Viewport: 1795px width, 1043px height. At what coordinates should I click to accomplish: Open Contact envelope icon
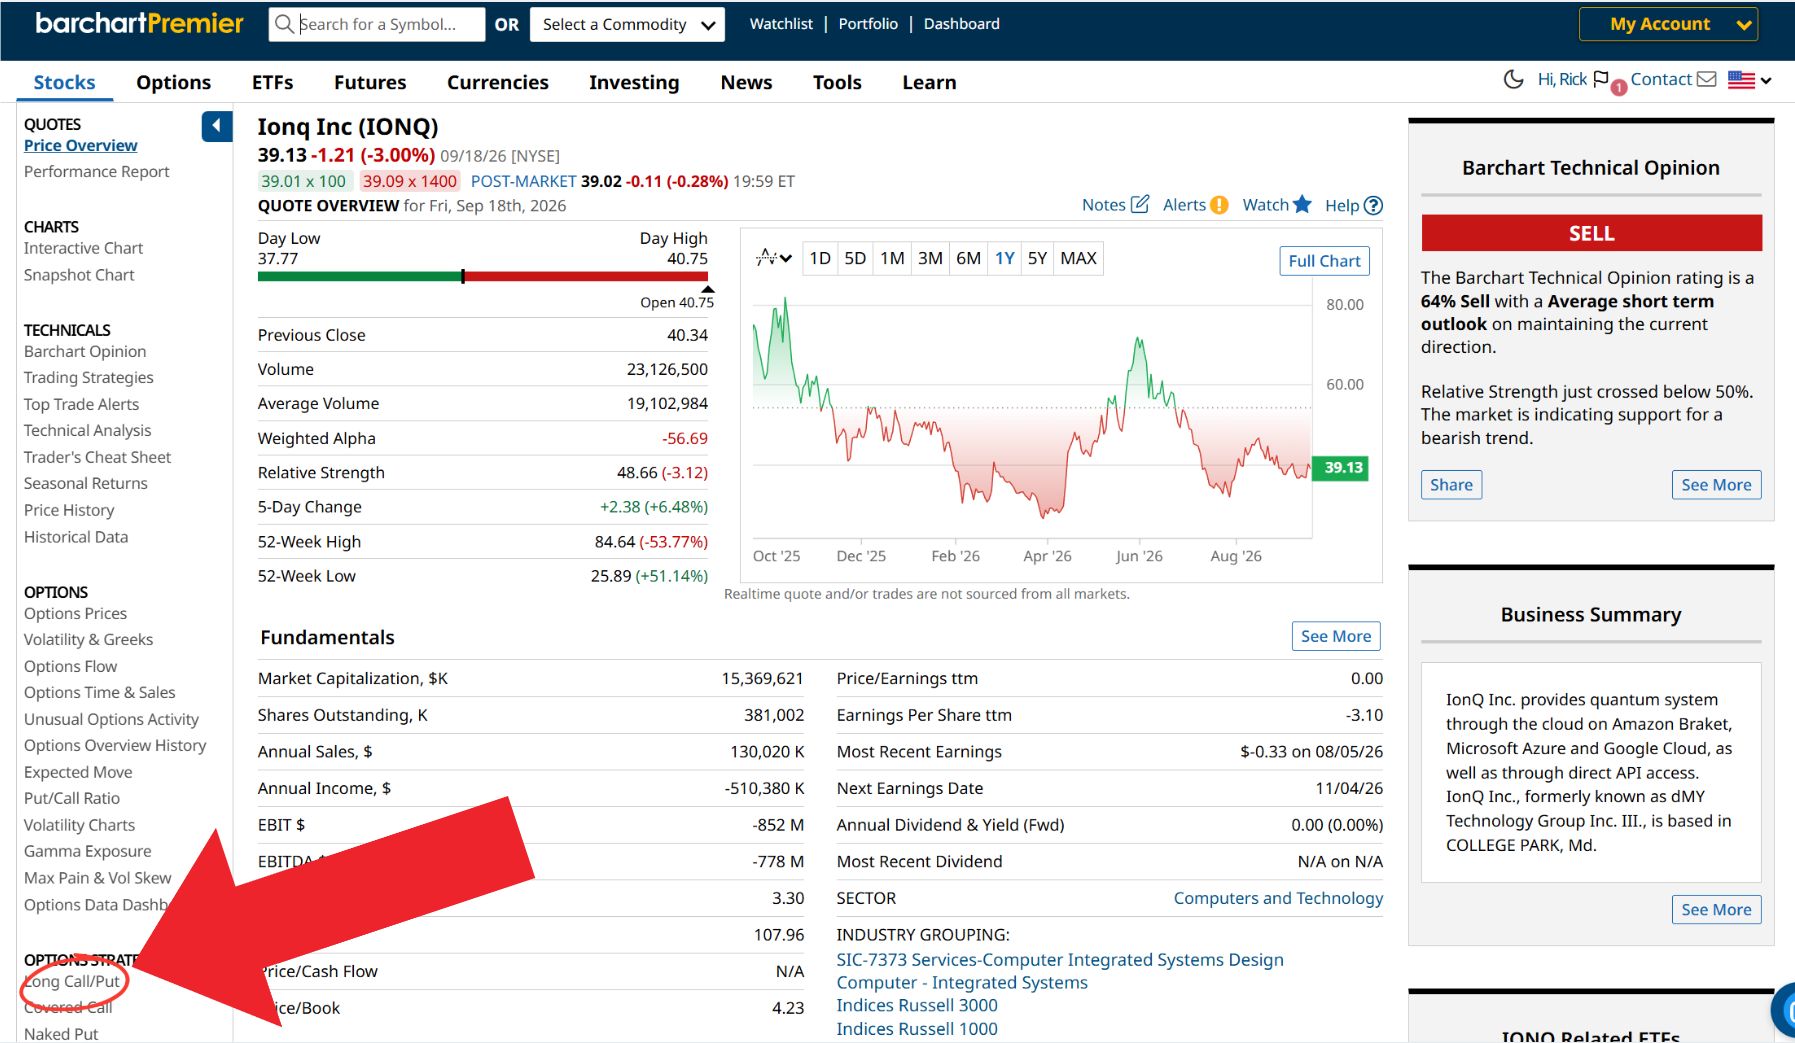(1707, 79)
